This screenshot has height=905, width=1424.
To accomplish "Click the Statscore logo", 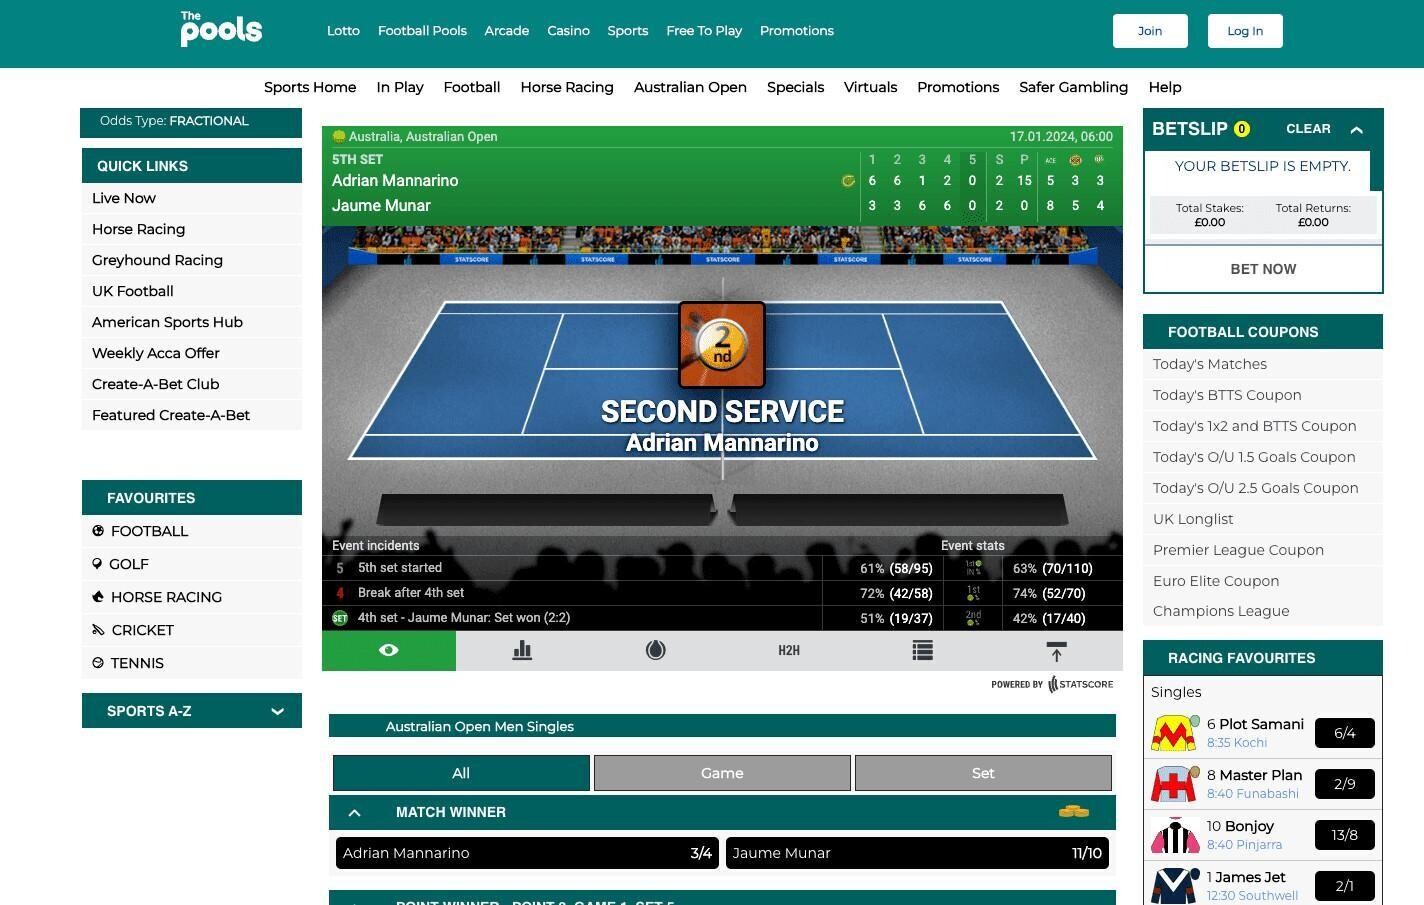I will point(1080,684).
